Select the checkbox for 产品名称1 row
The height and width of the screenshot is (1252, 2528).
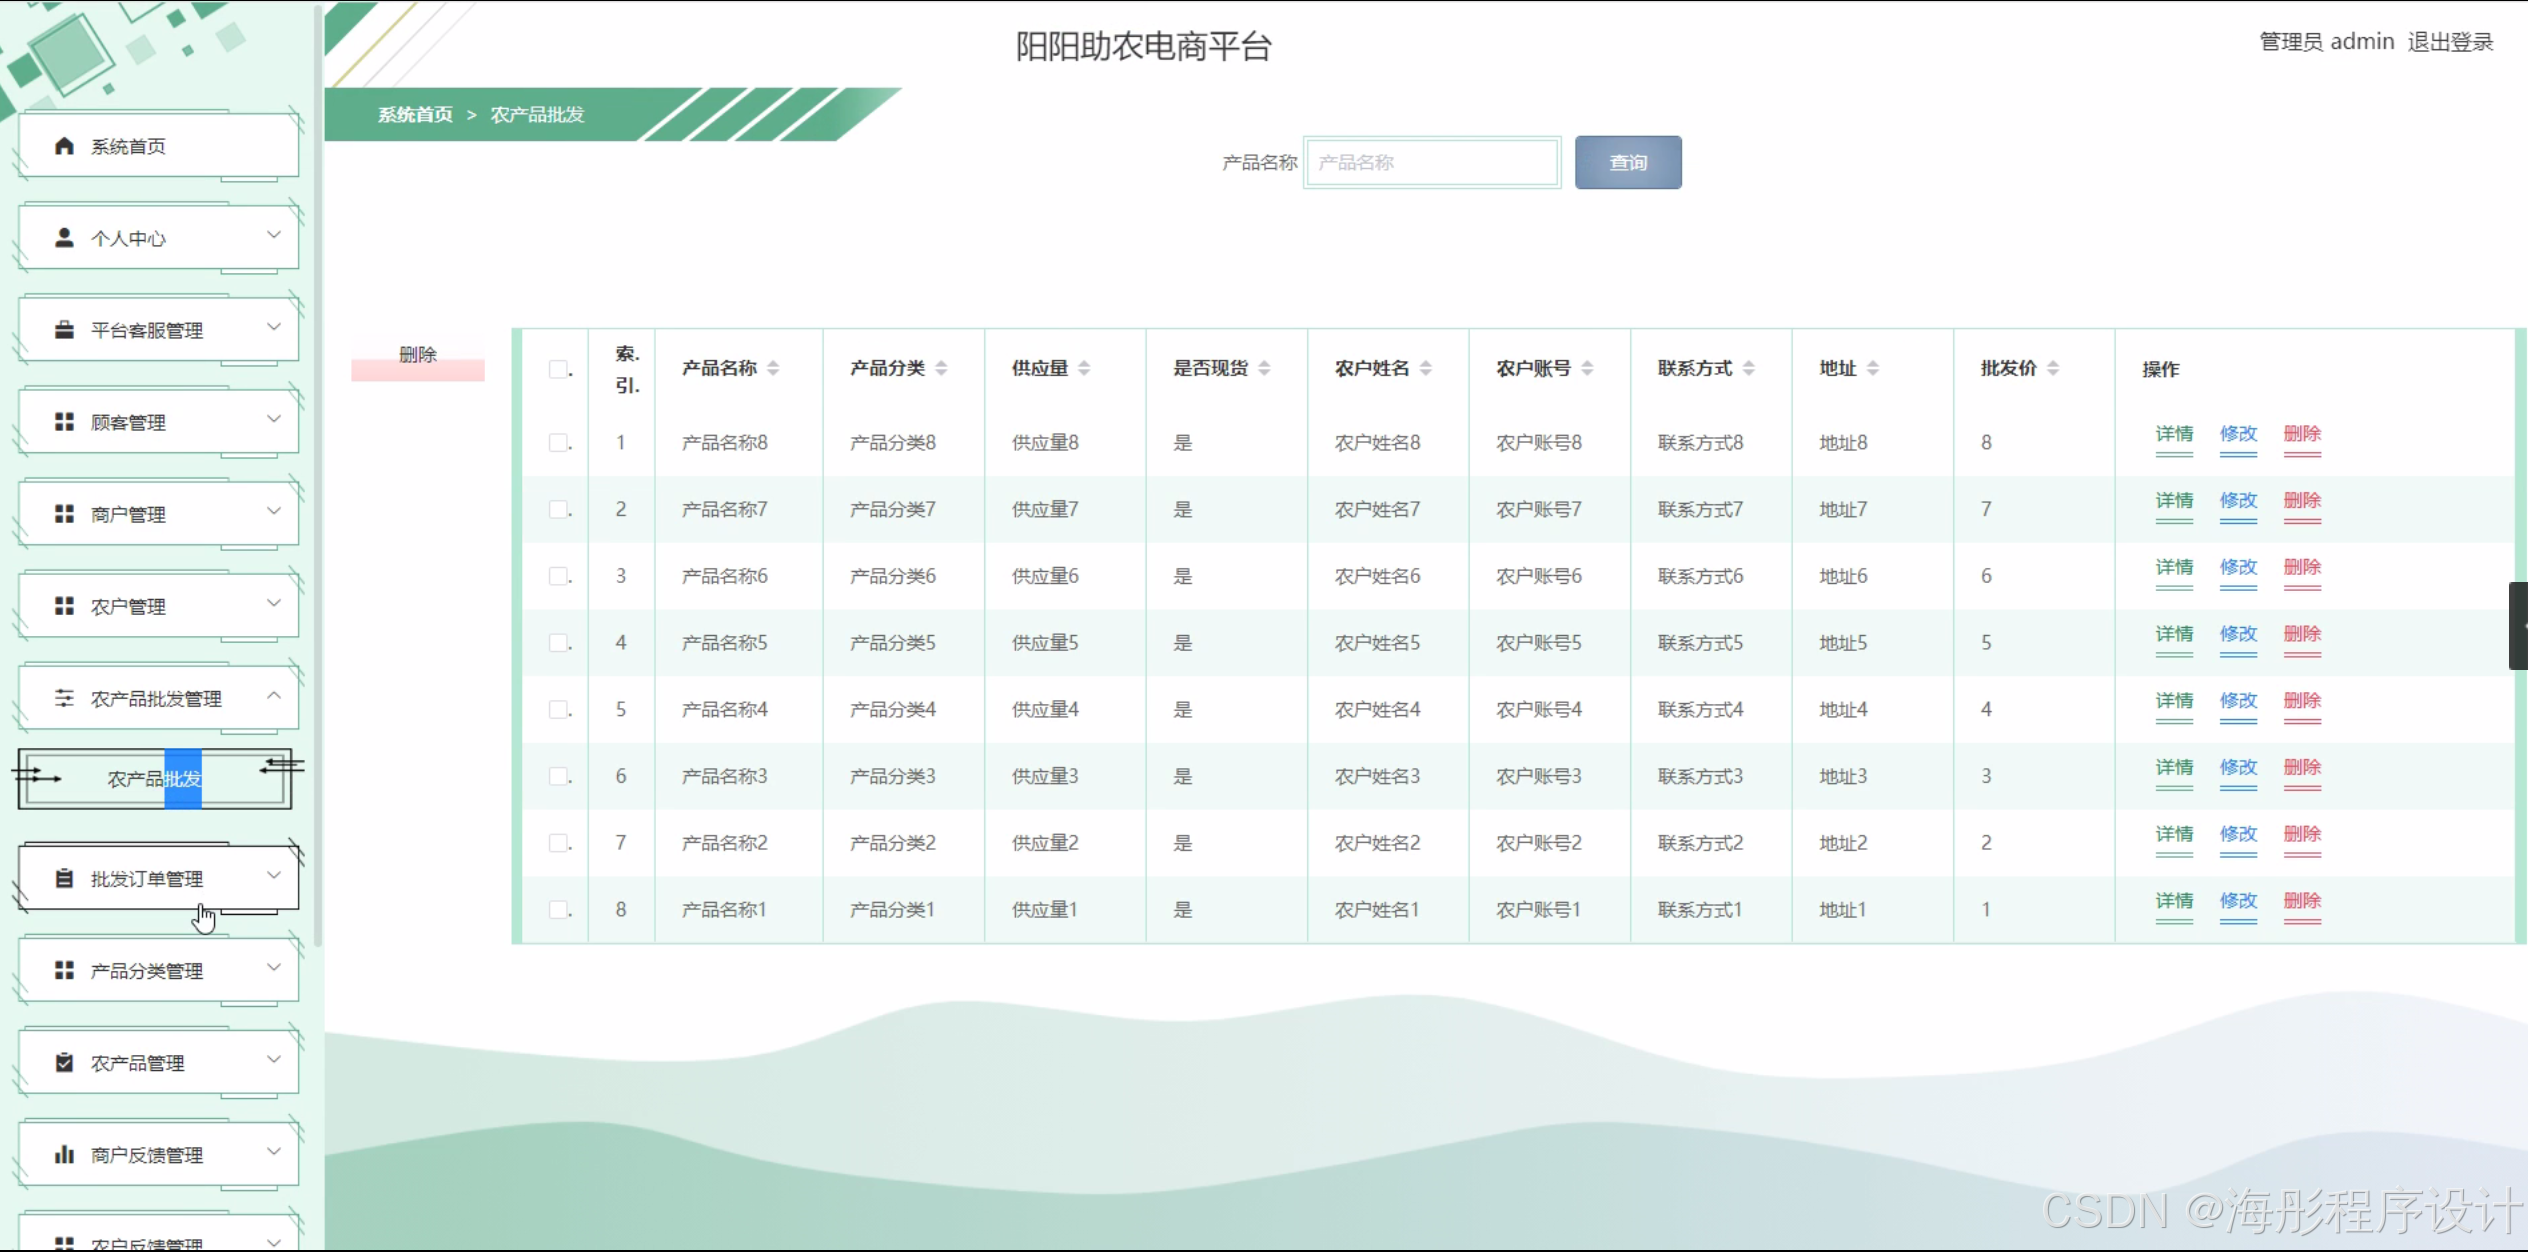pyautogui.click(x=558, y=909)
